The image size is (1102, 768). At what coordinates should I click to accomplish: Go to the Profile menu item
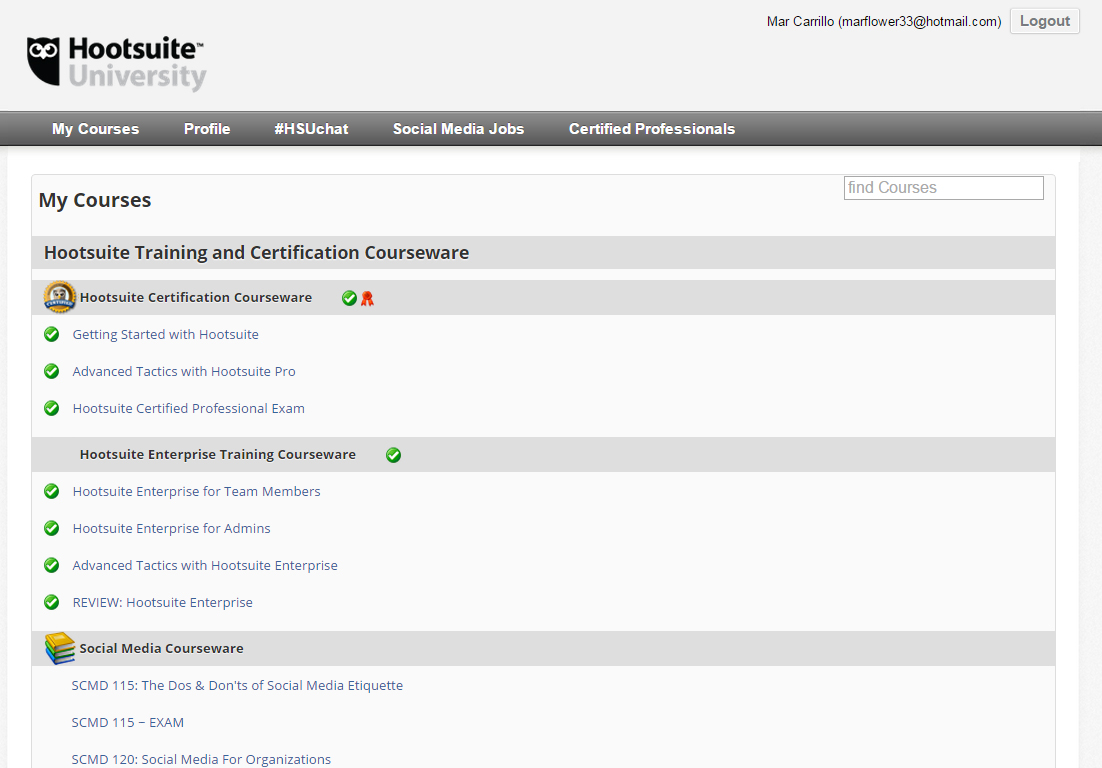pos(207,129)
